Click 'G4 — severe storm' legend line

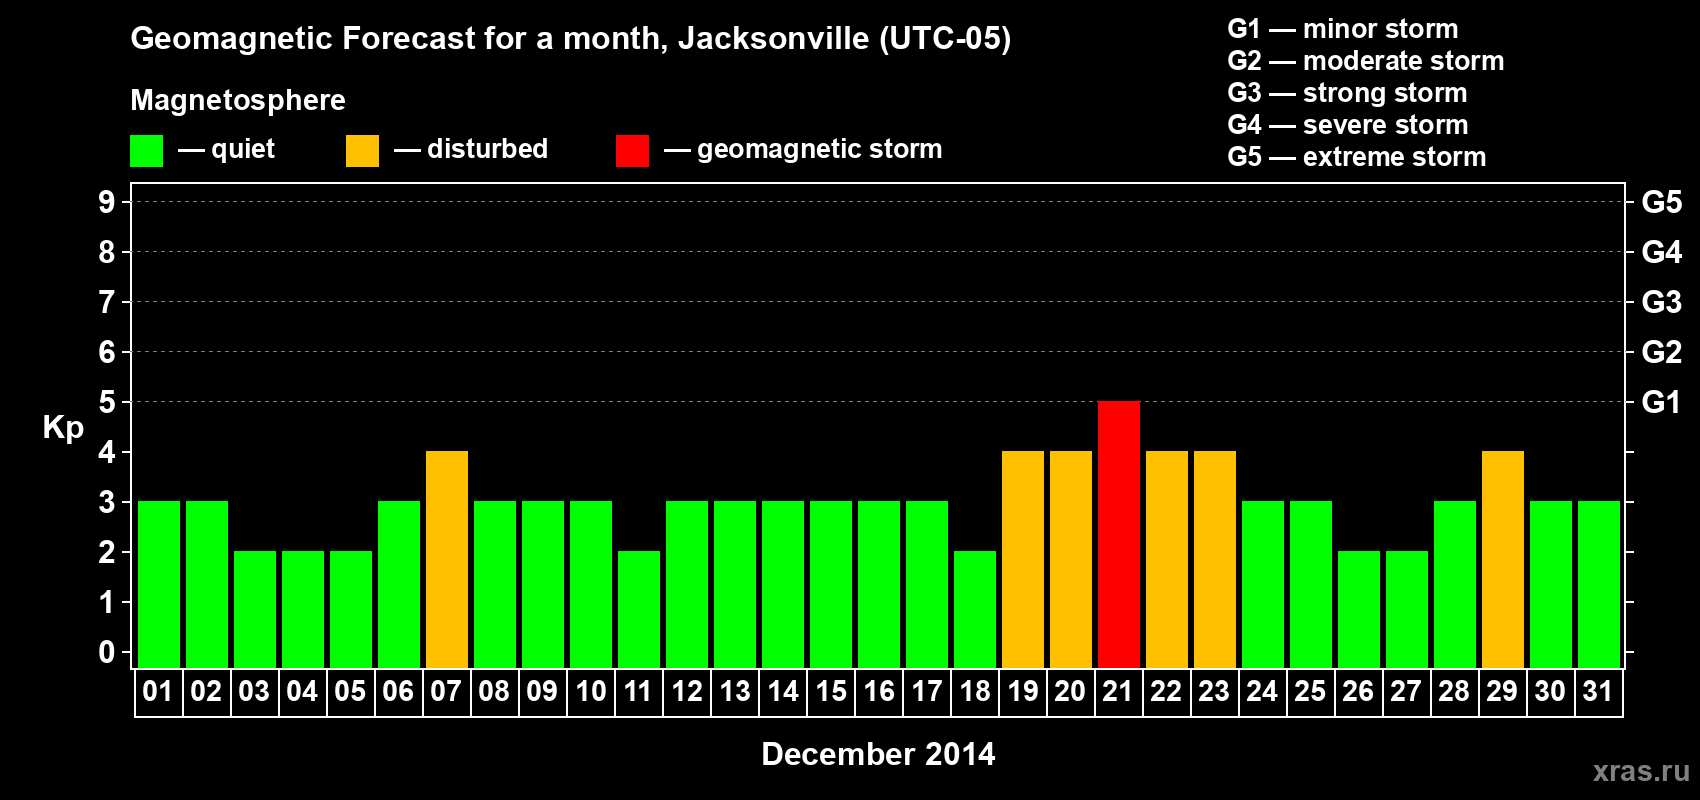click(x=1348, y=125)
